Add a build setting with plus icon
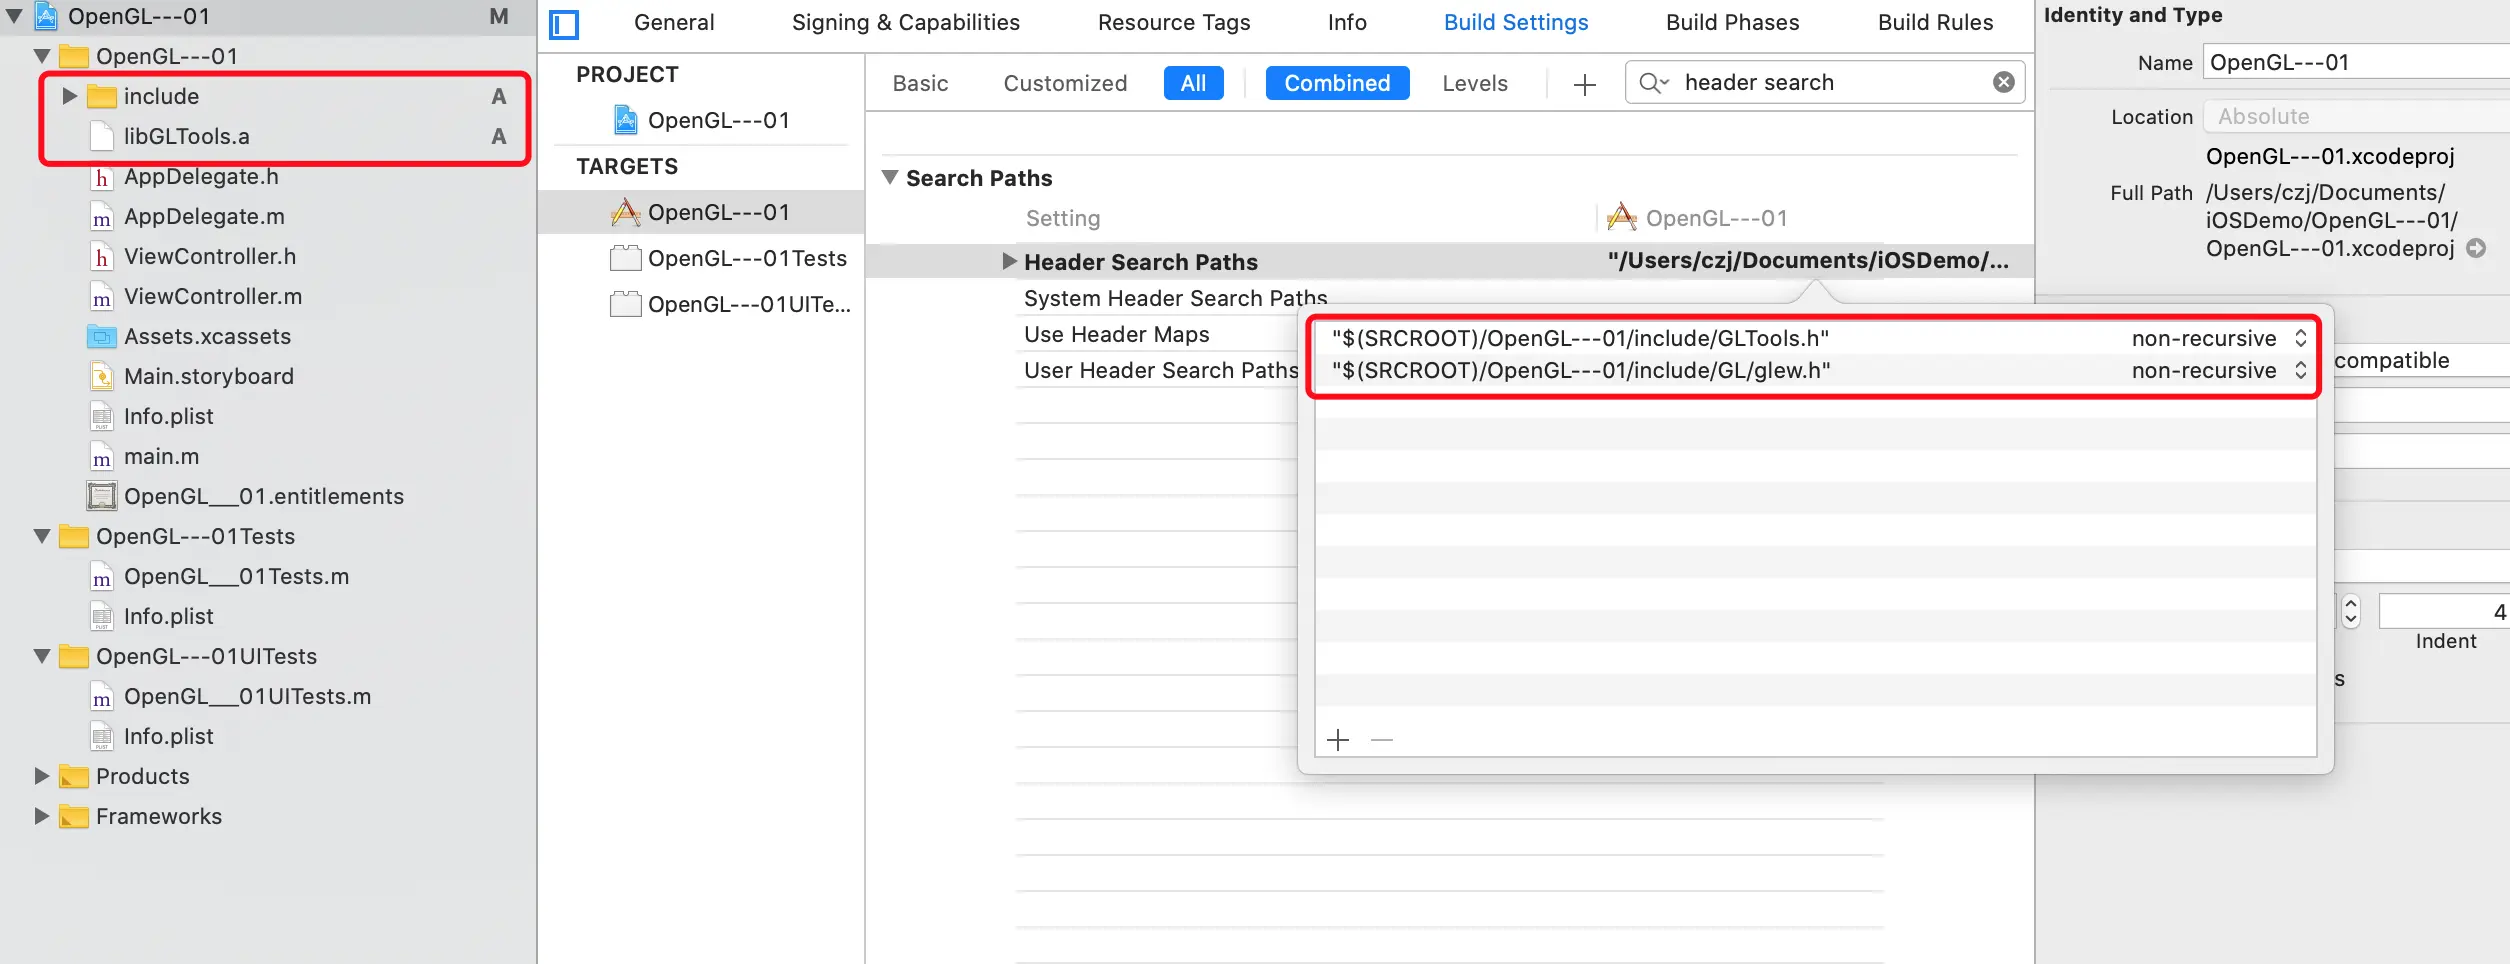Viewport: 2510px width, 964px height. point(1584,85)
